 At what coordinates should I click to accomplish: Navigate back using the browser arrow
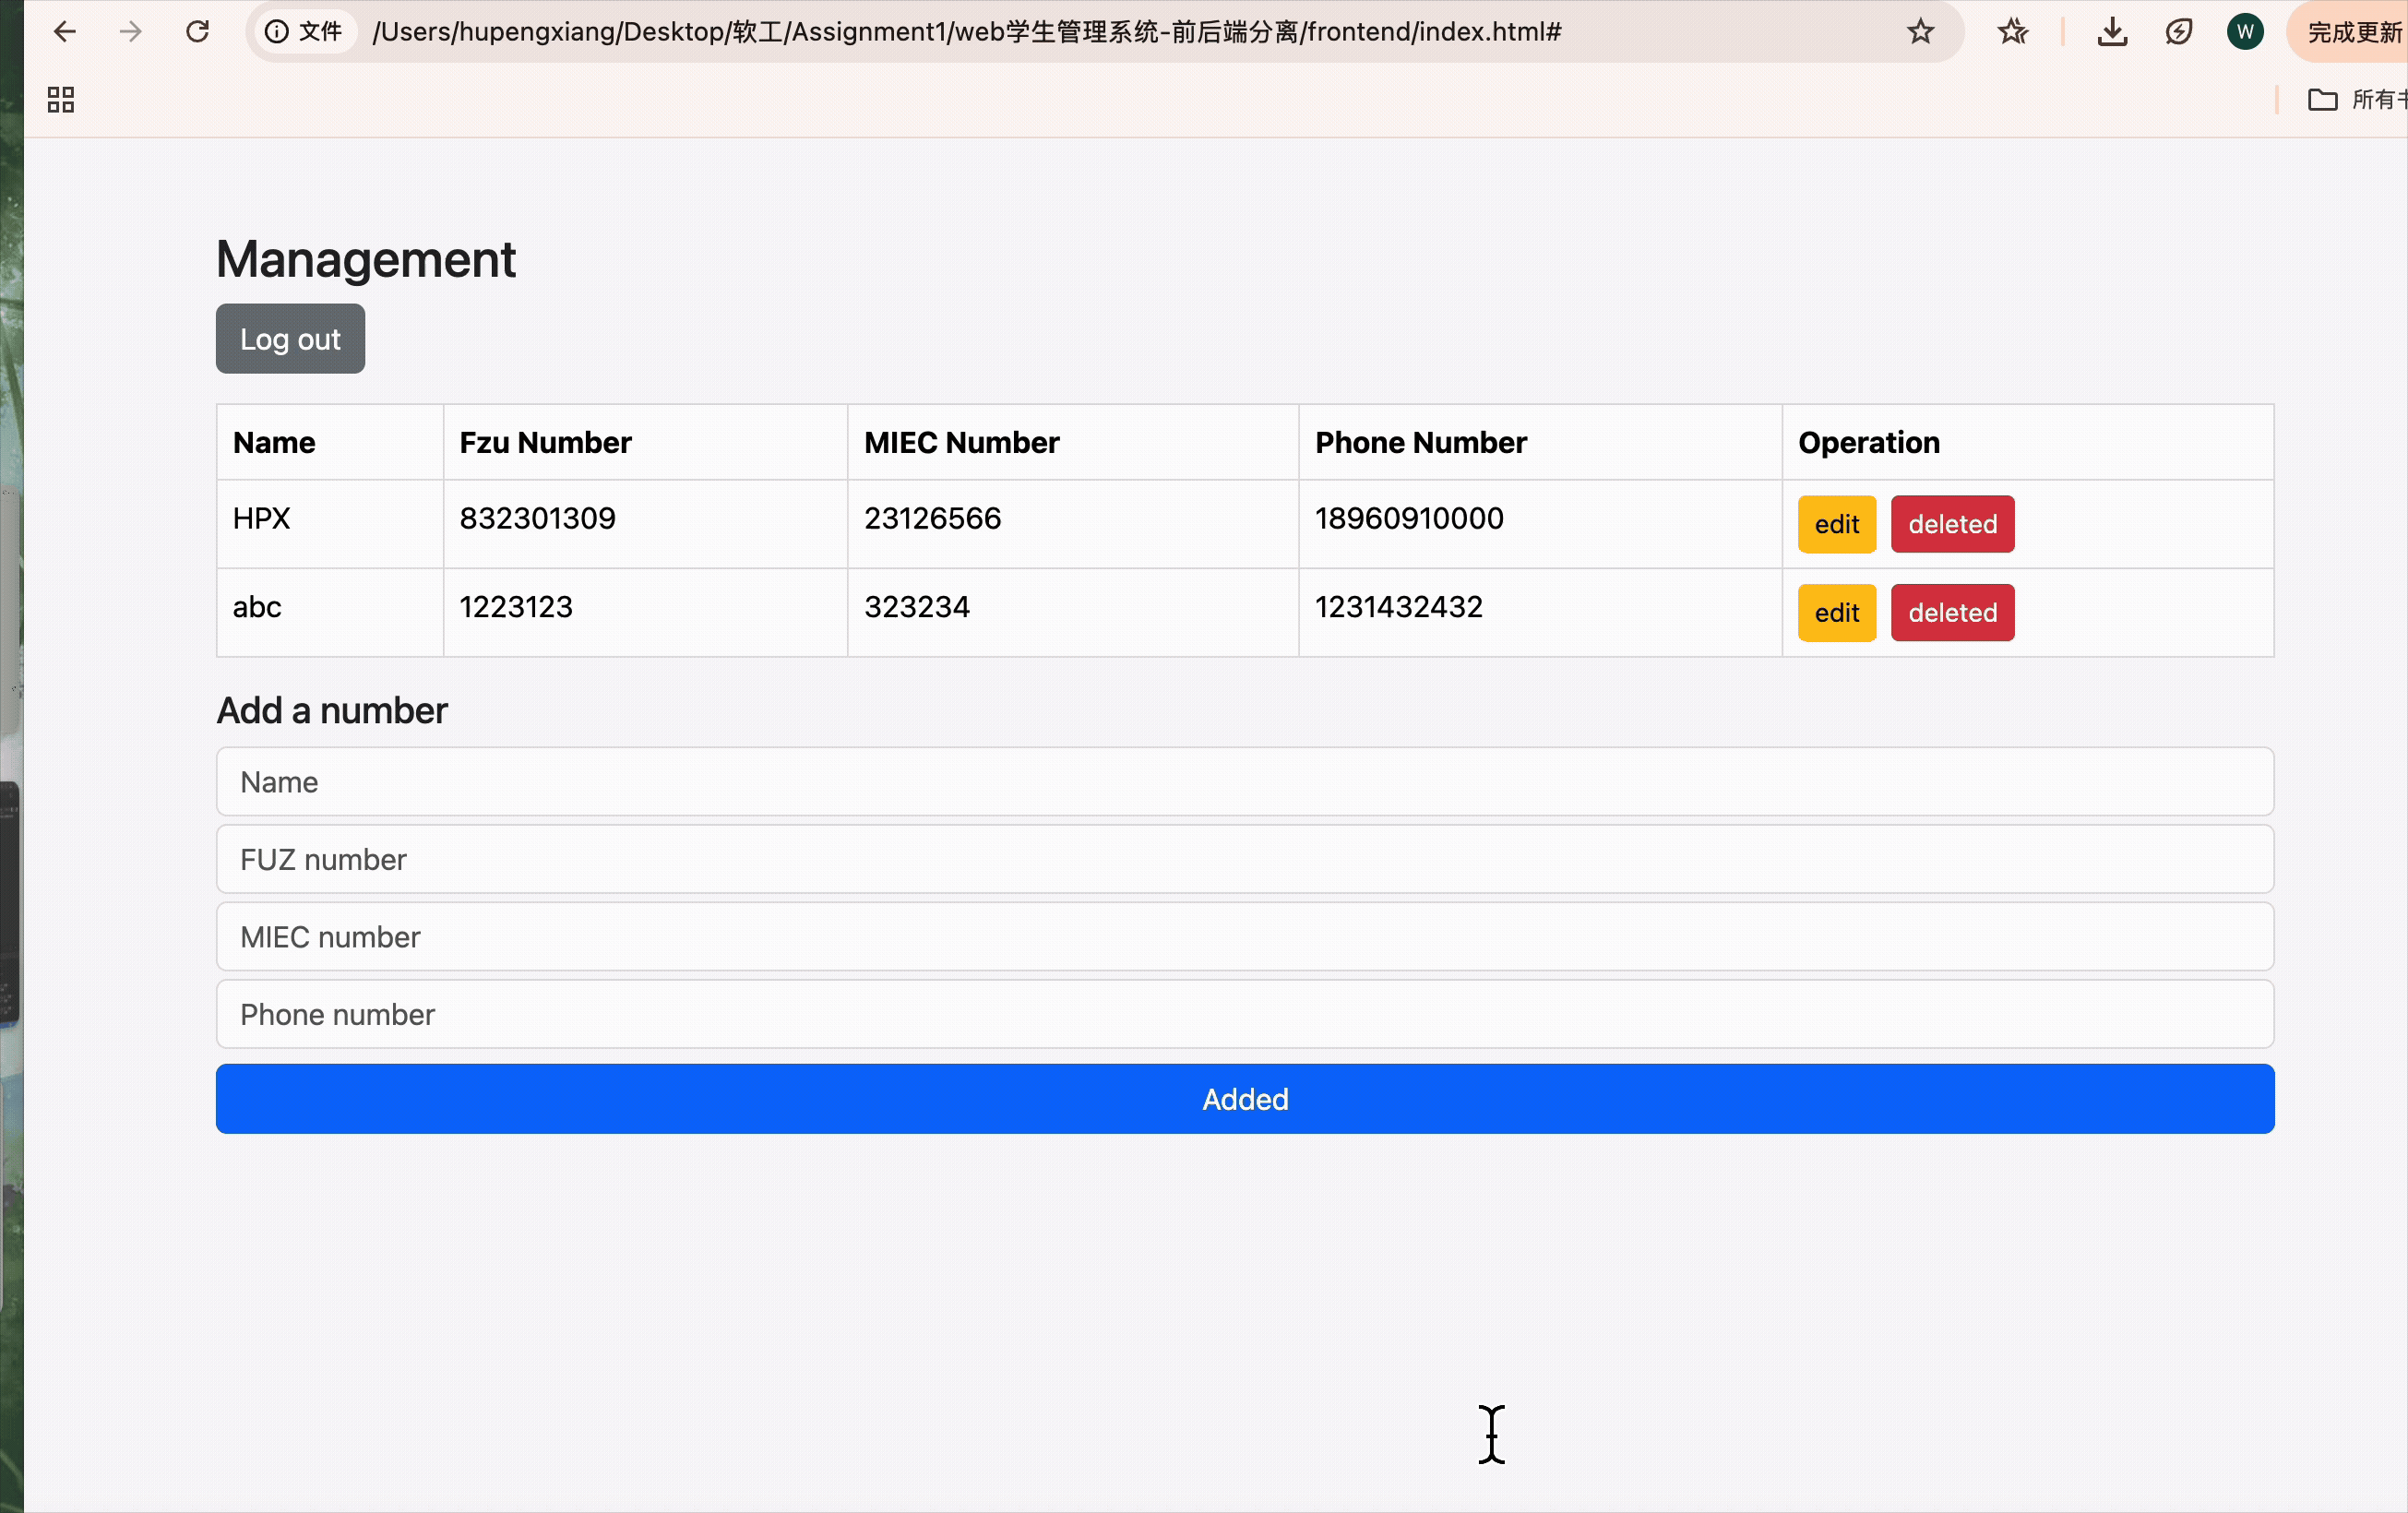(x=65, y=31)
